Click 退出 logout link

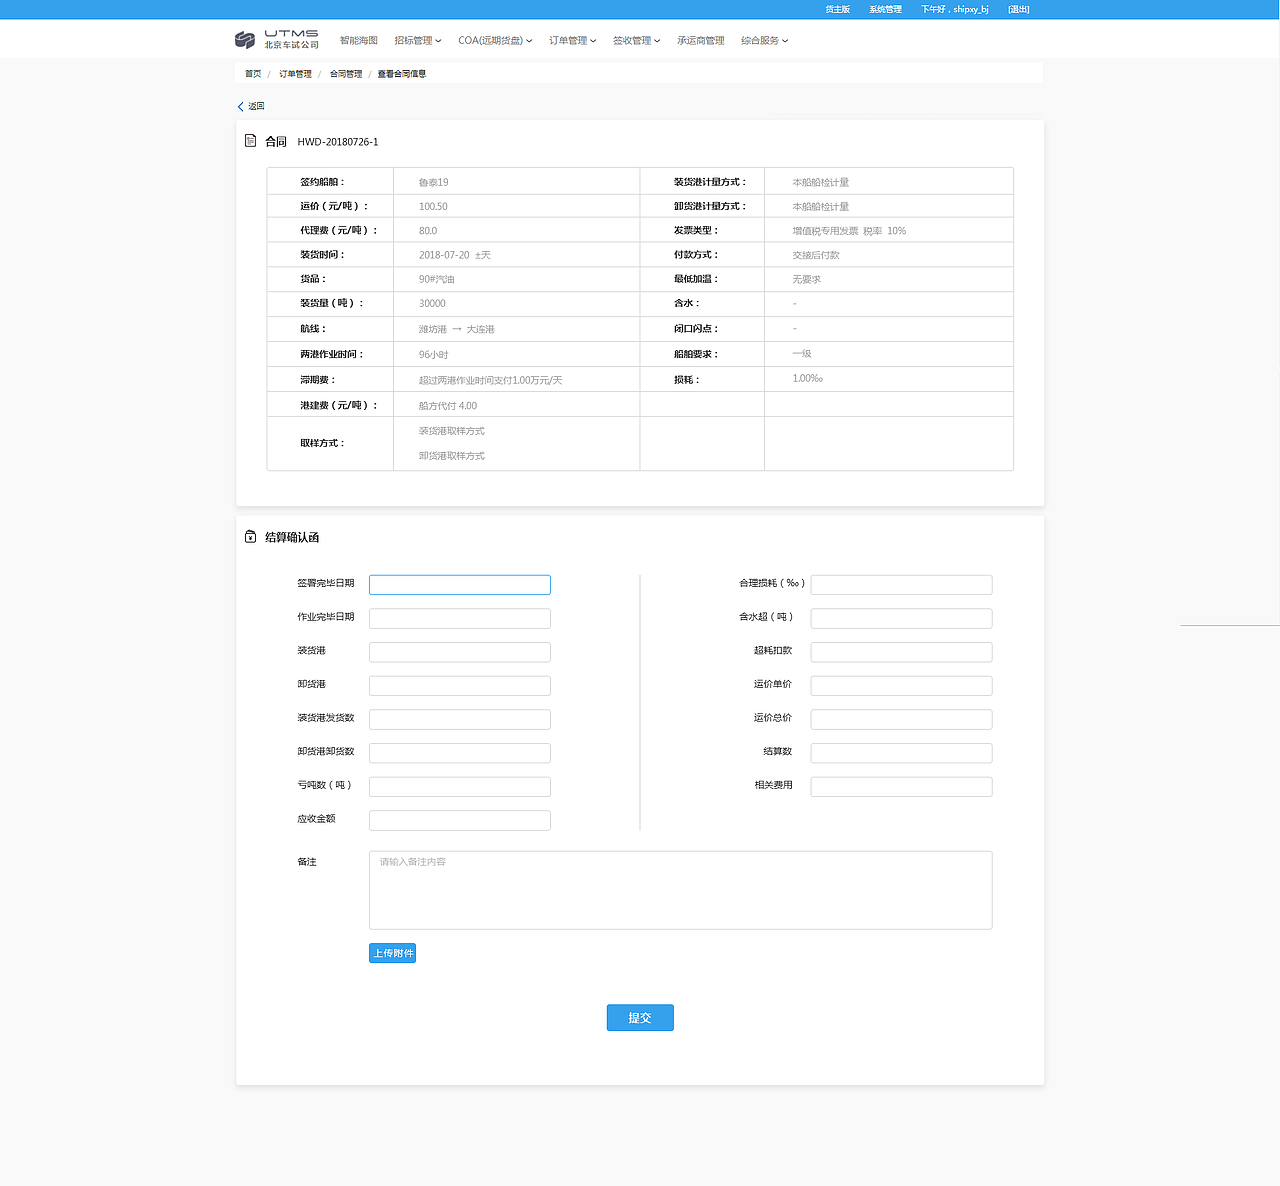pyautogui.click(x=1018, y=9)
